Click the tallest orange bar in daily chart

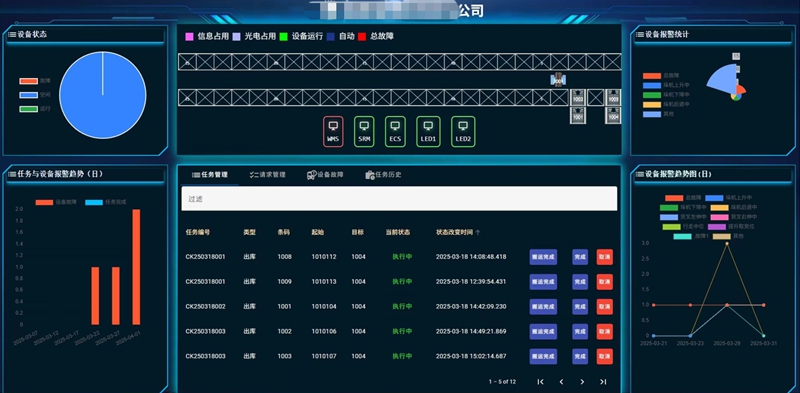point(136,267)
